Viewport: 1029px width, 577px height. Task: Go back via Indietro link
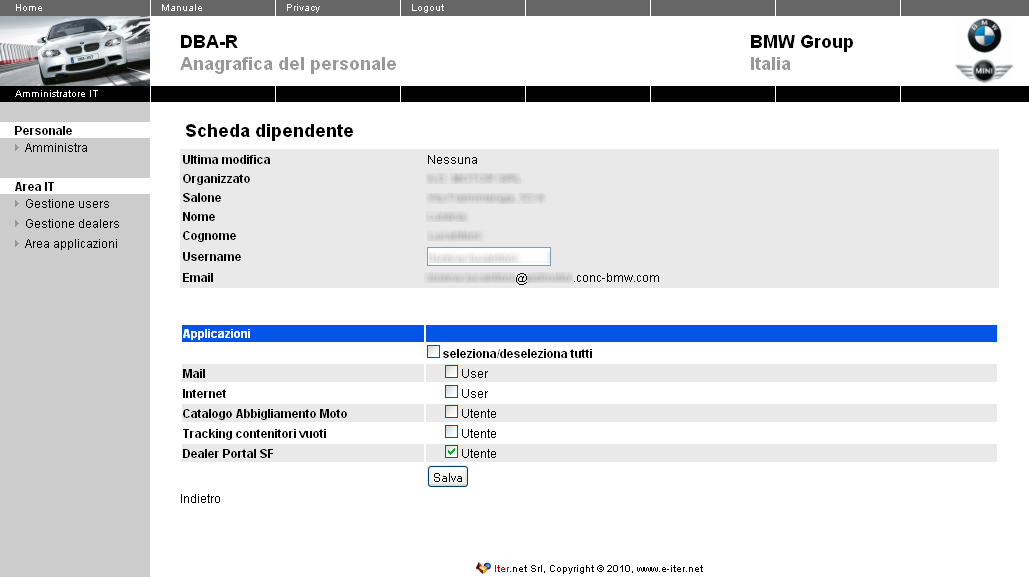click(x=200, y=499)
